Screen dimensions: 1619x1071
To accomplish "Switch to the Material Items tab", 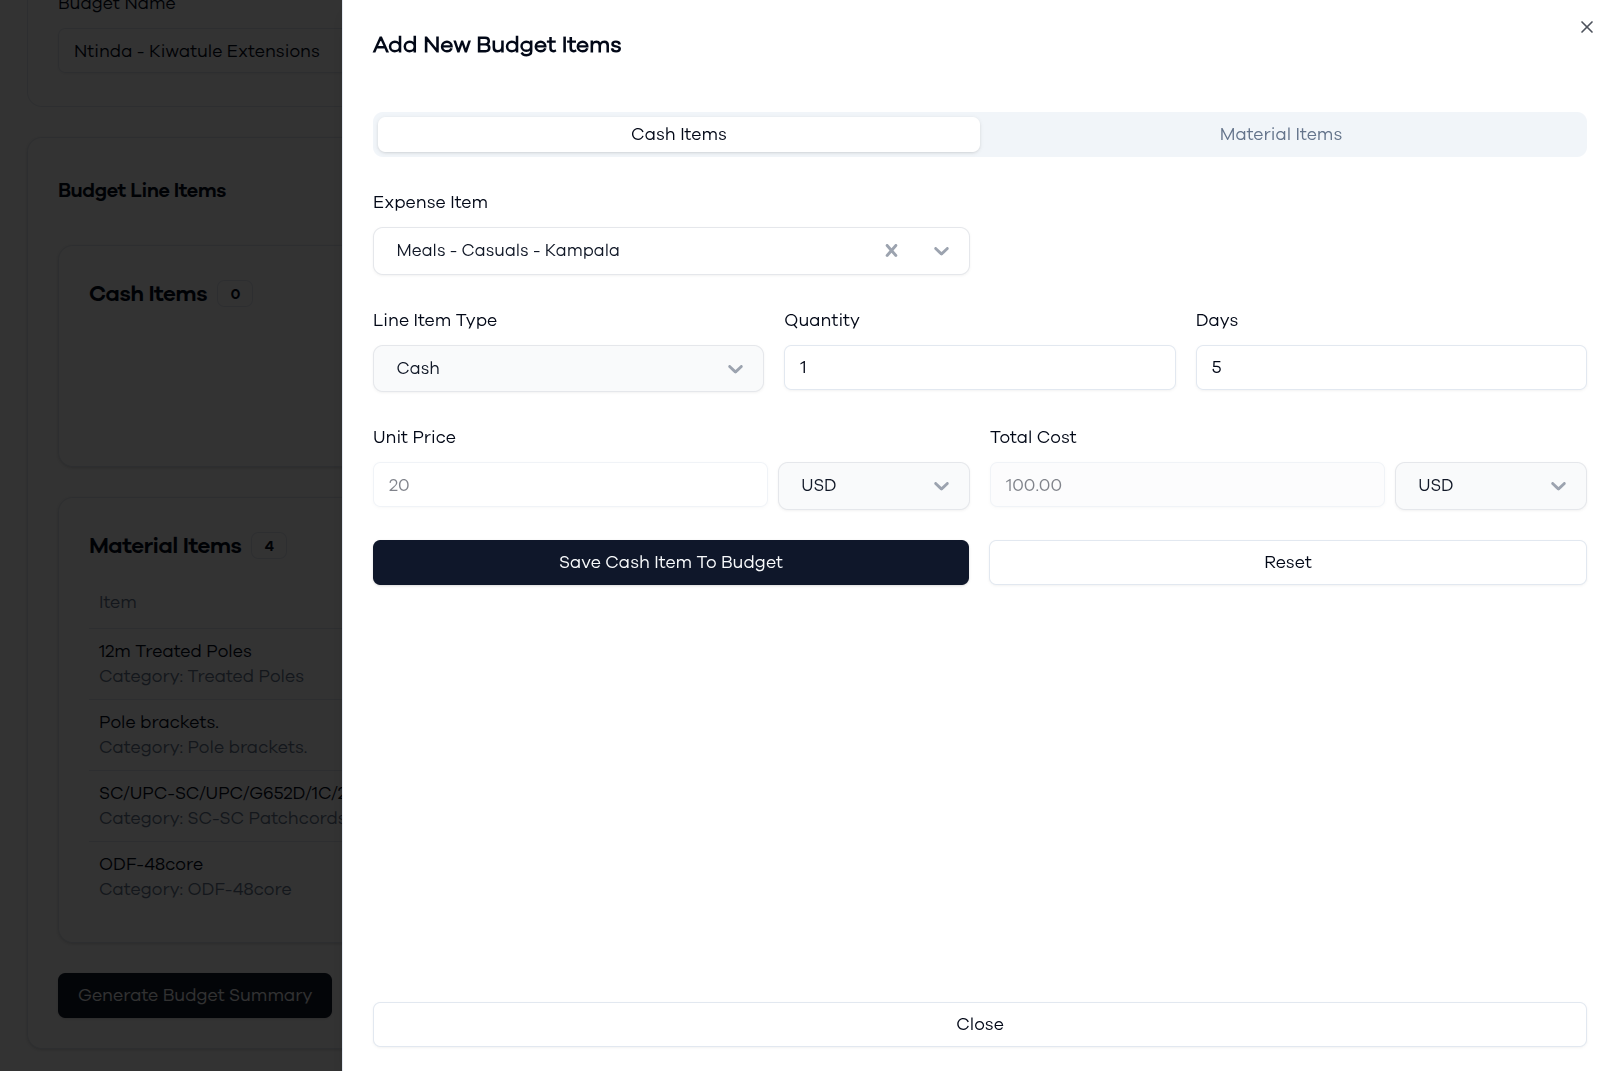I will 1281,134.
